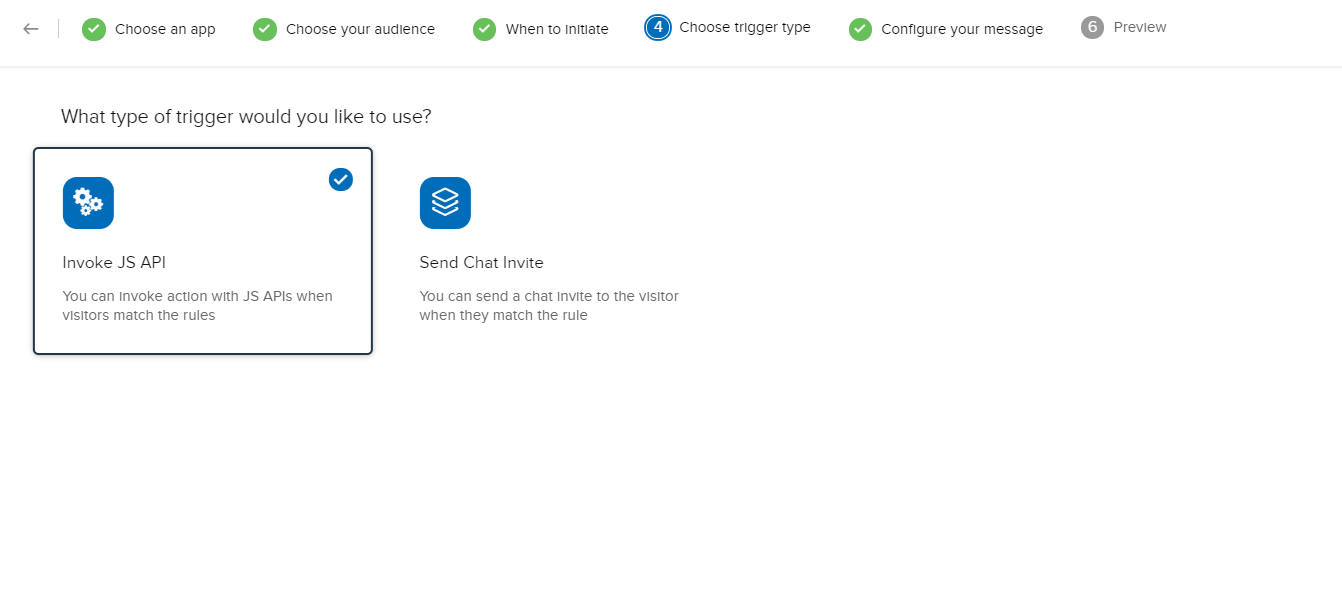This screenshot has width=1342, height=611.
Task: Open the Preview step
Action: [x=1124, y=28]
